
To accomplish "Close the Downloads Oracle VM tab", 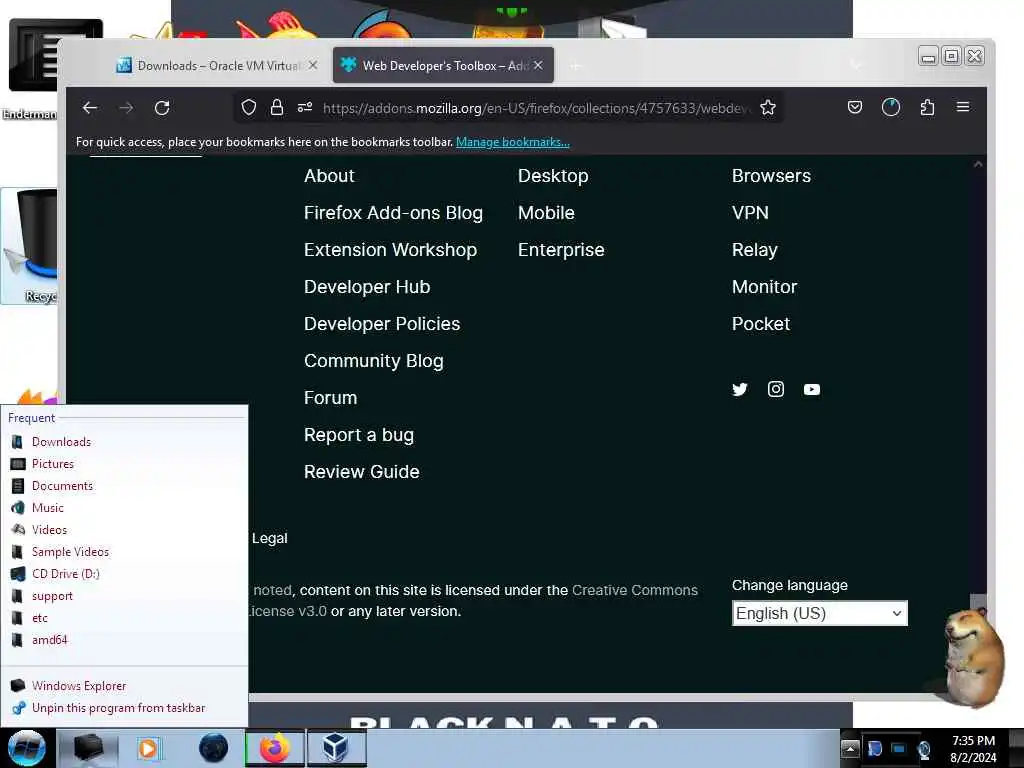I will pos(313,65).
